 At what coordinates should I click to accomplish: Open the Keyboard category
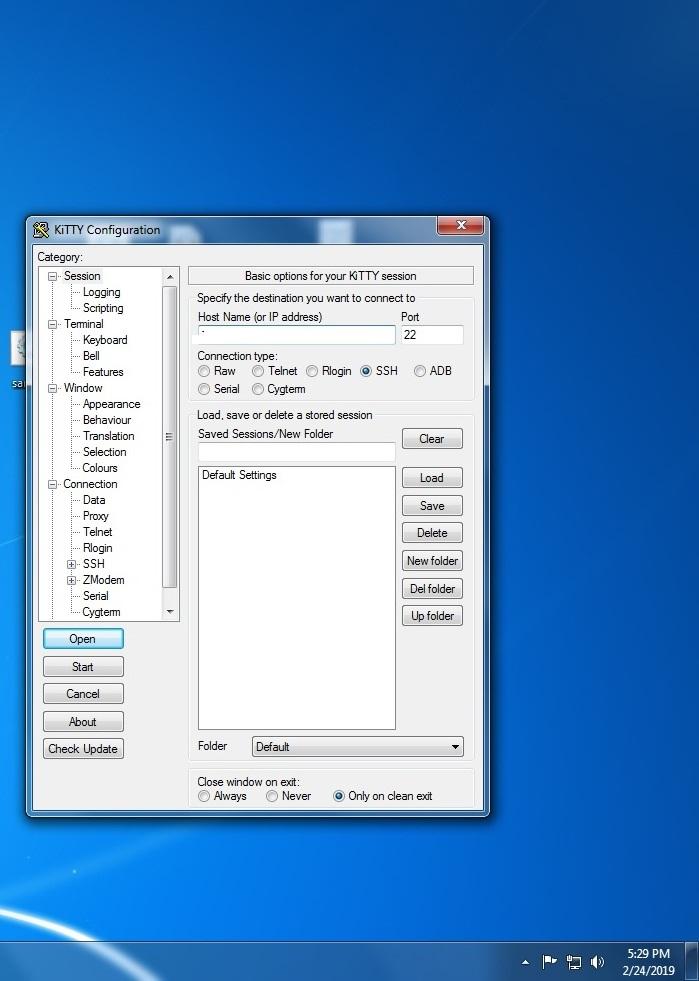[x=105, y=340]
